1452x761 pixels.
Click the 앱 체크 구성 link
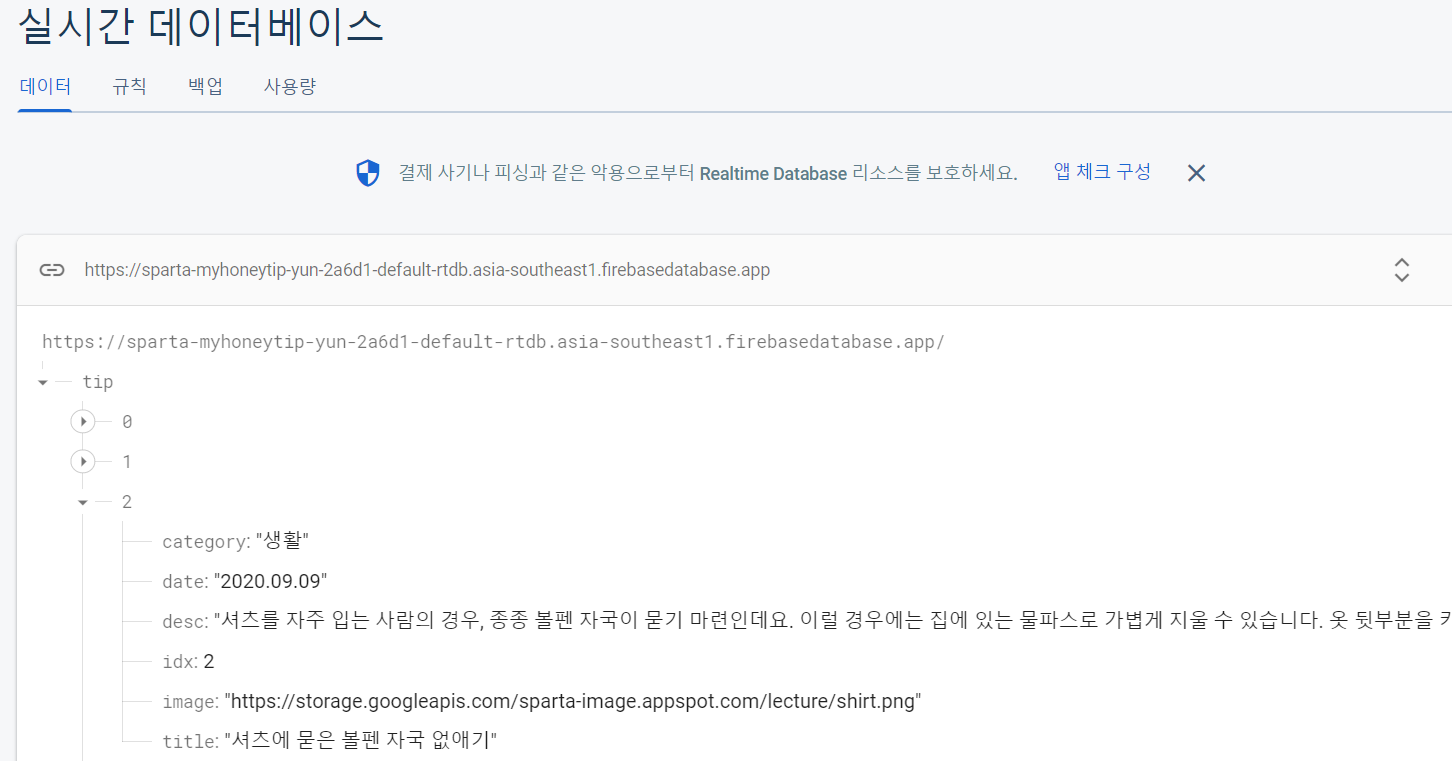(x=1102, y=172)
